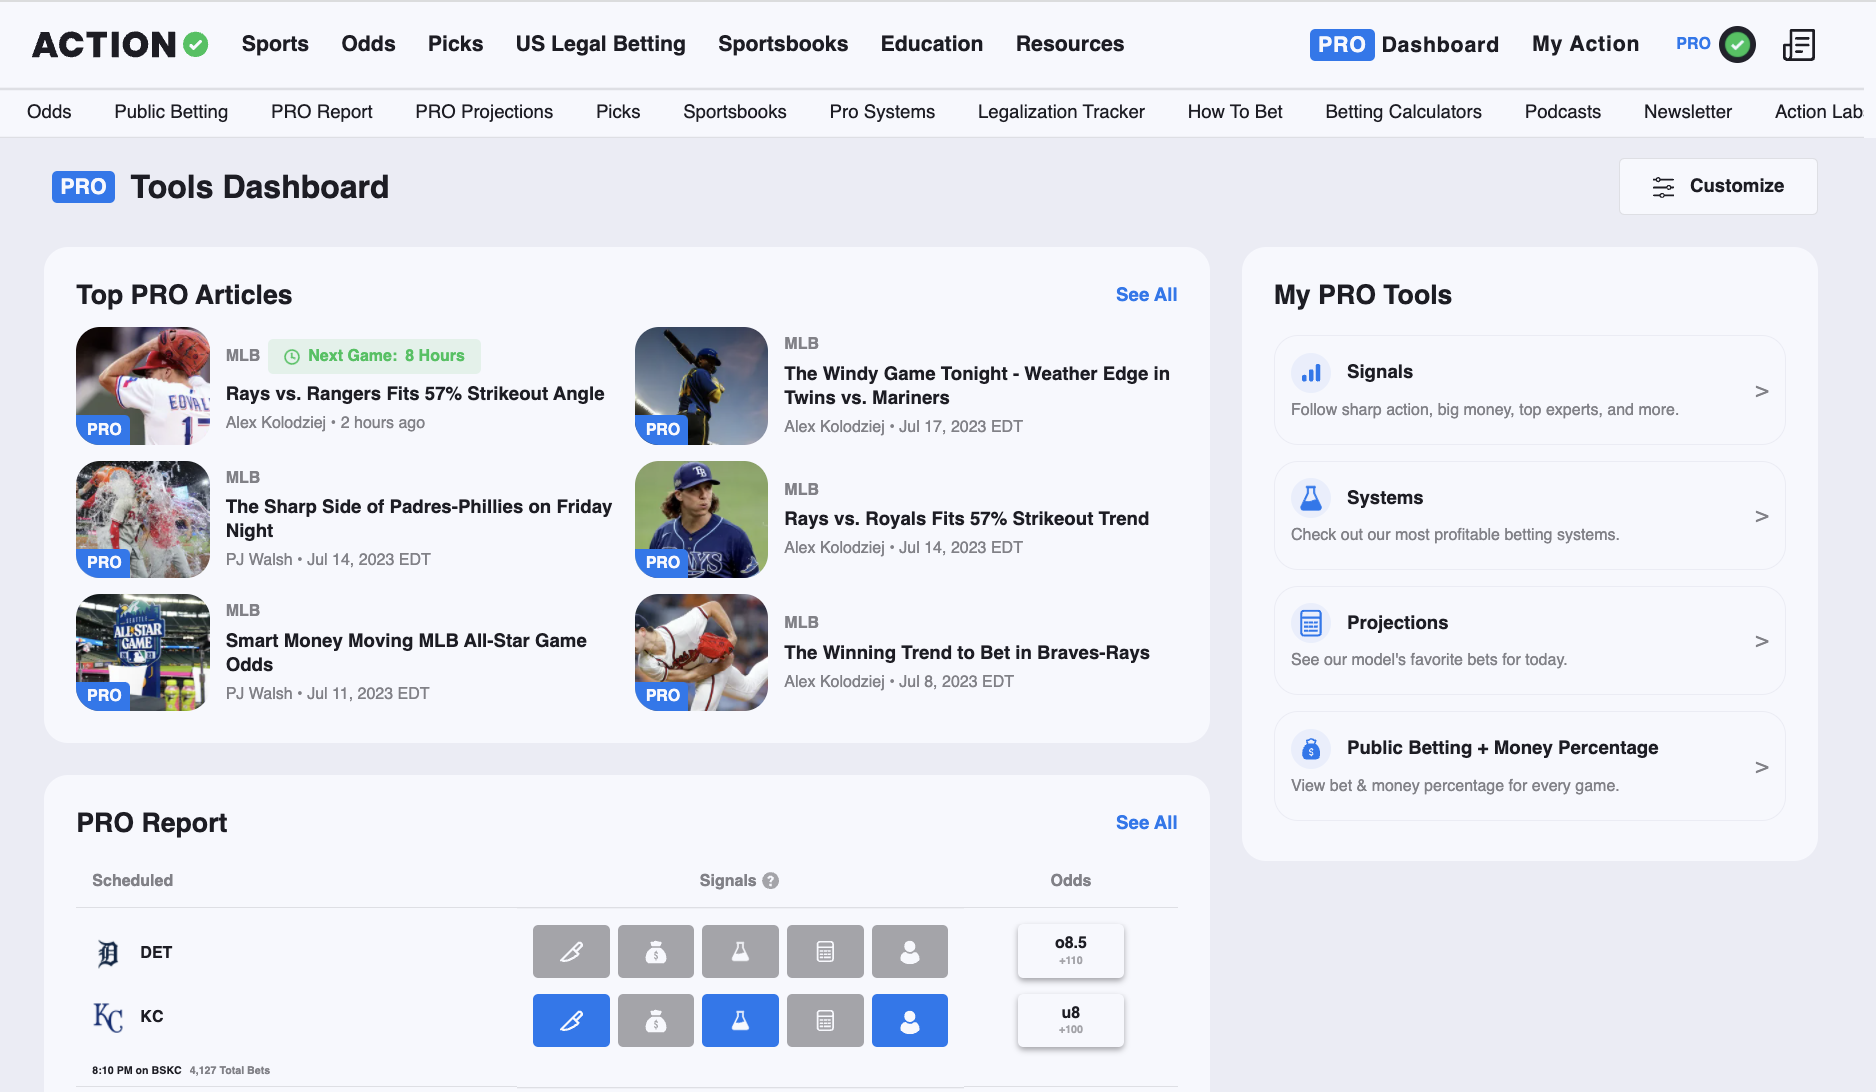Open Twins vs. Mariners windy game thumbnail
Screen dimensions: 1876x1092
pyautogui.click(x=701, y=386)
